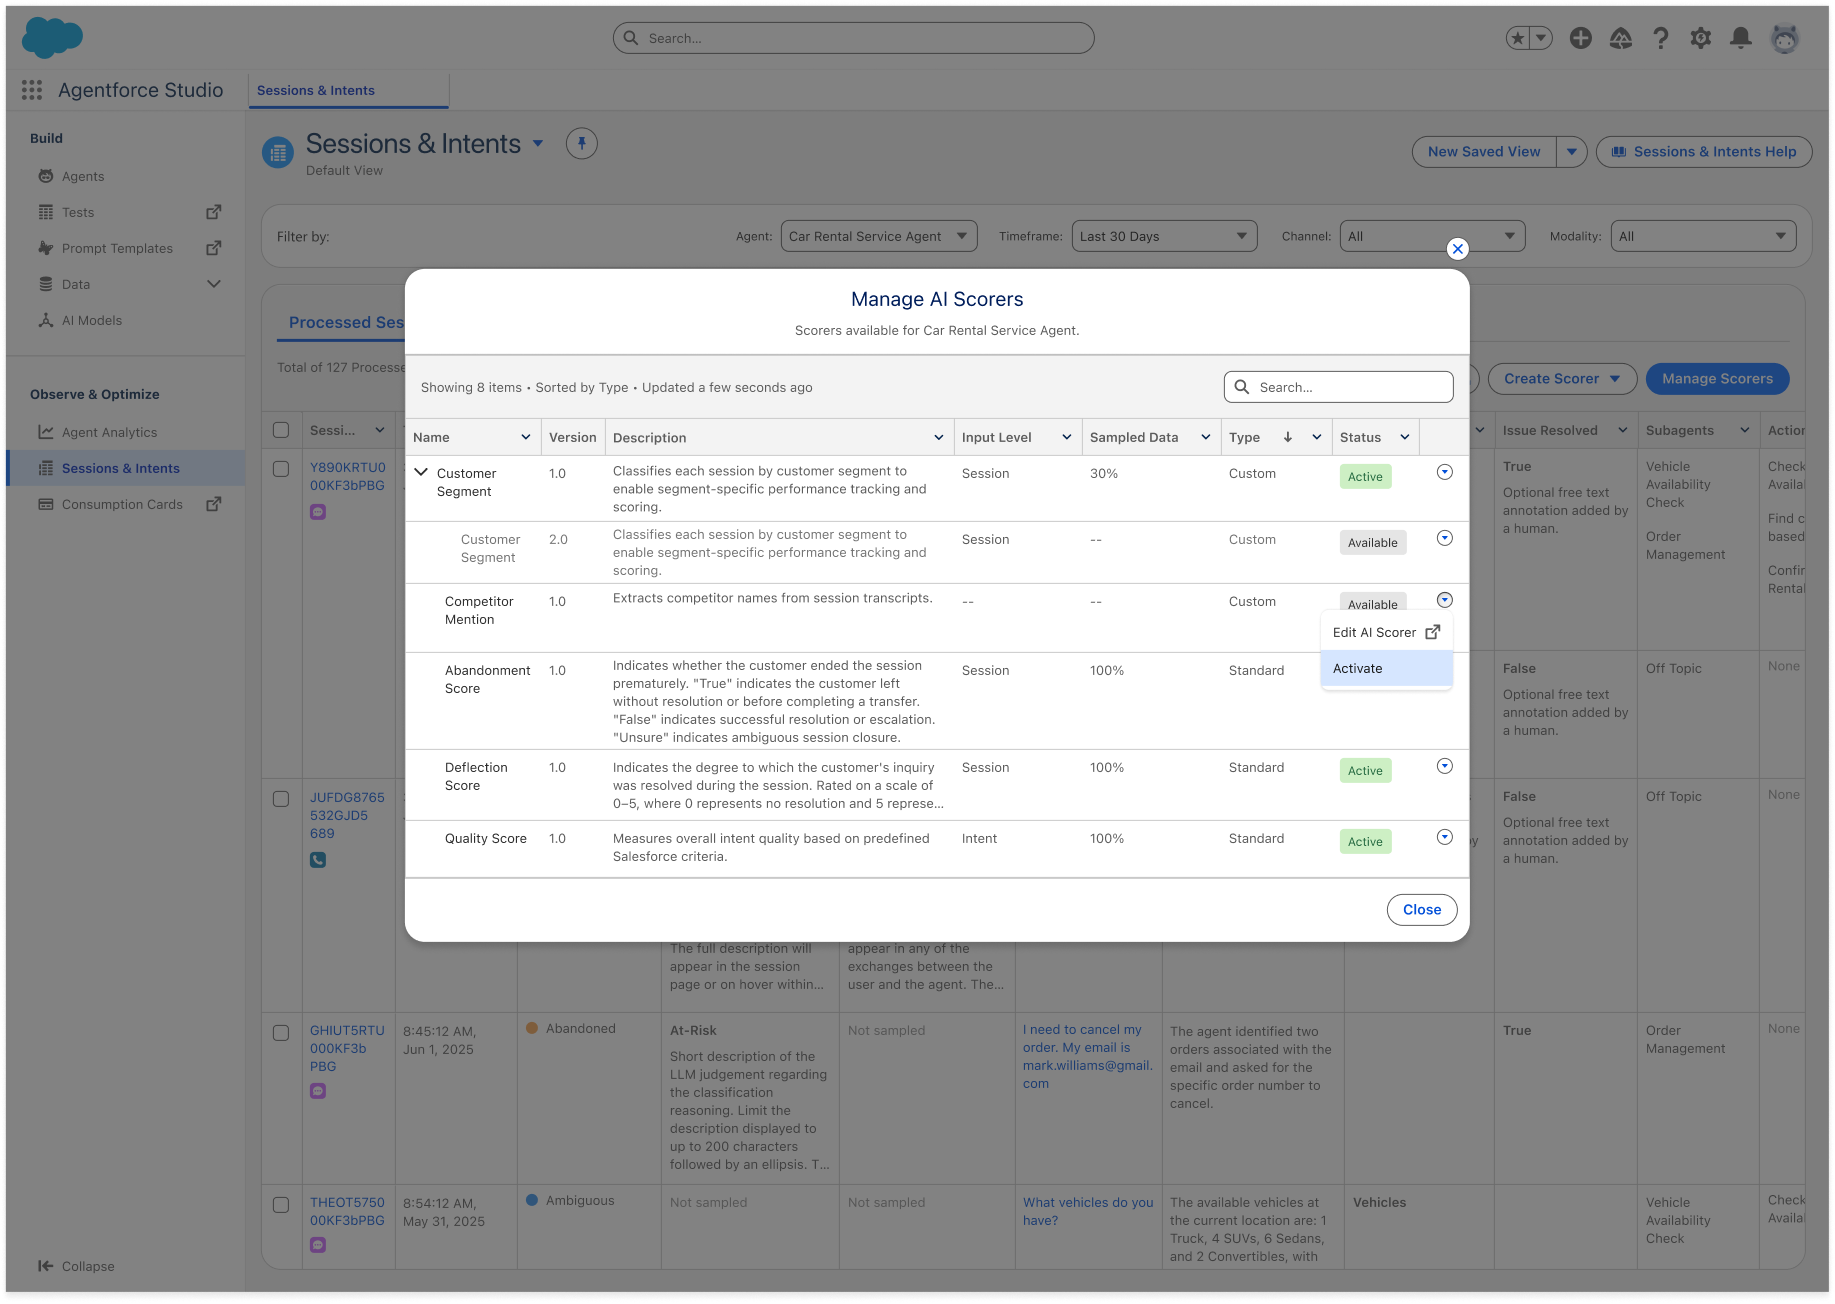Screen dimensions: 1835x1304
Task: Open row actions for Quality Score
Action: point(1445,837)
